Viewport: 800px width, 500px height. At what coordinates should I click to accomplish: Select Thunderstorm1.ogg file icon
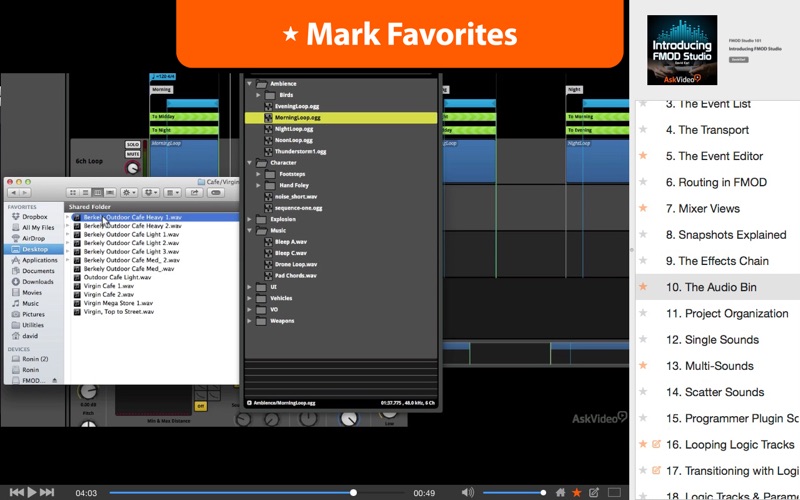pos(268,152)
